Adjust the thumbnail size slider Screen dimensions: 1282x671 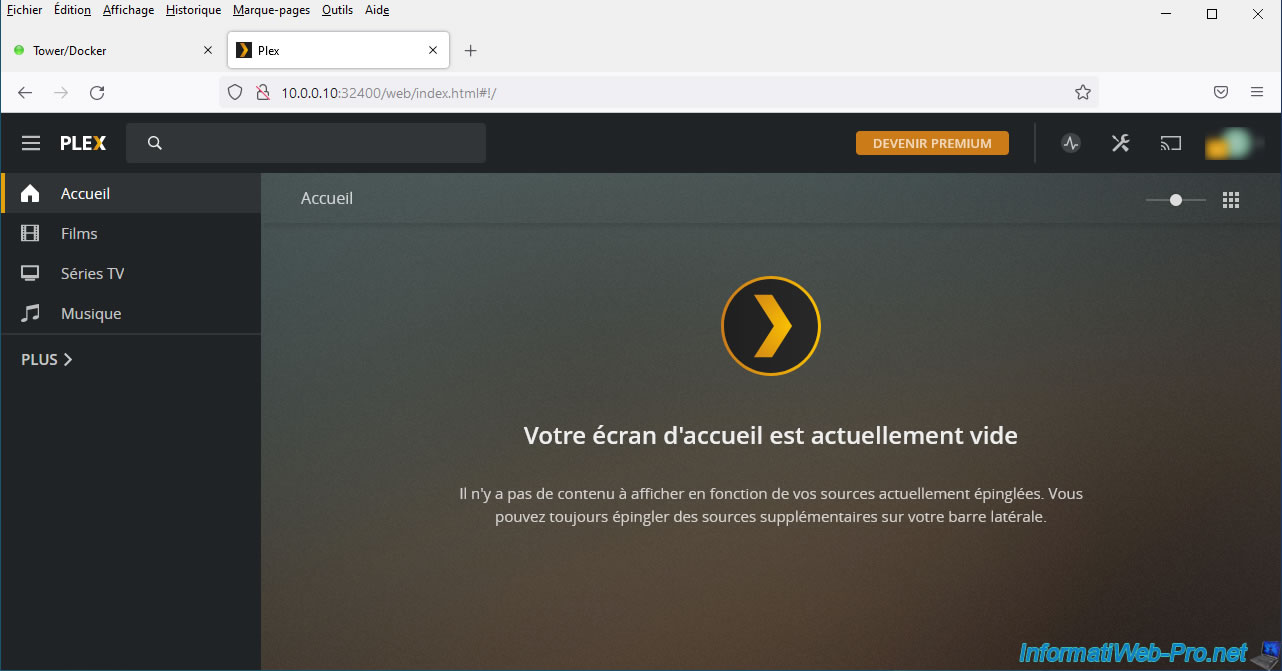(x=1176, y=200)
